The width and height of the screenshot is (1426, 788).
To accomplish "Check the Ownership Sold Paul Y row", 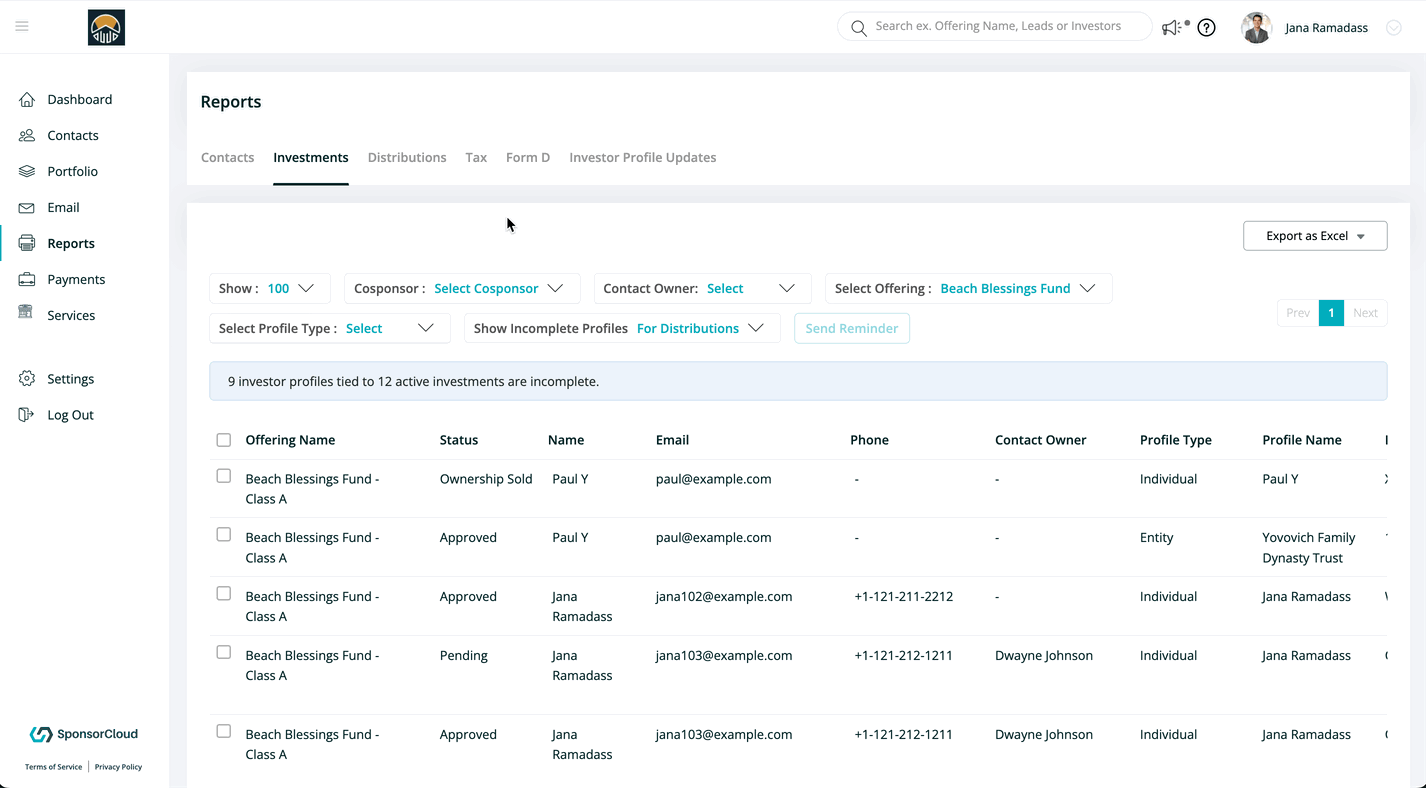I will coord(224,476).
